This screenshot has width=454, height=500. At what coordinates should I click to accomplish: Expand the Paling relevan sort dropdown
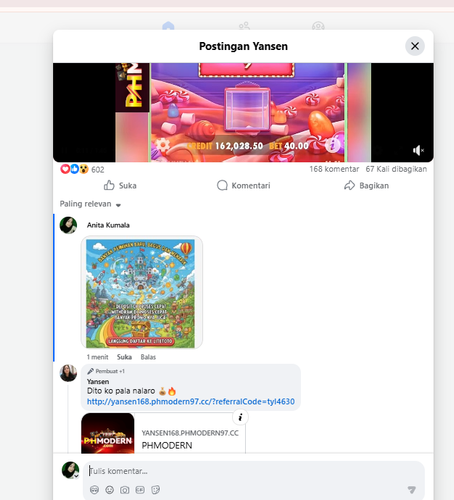point(90,204)
